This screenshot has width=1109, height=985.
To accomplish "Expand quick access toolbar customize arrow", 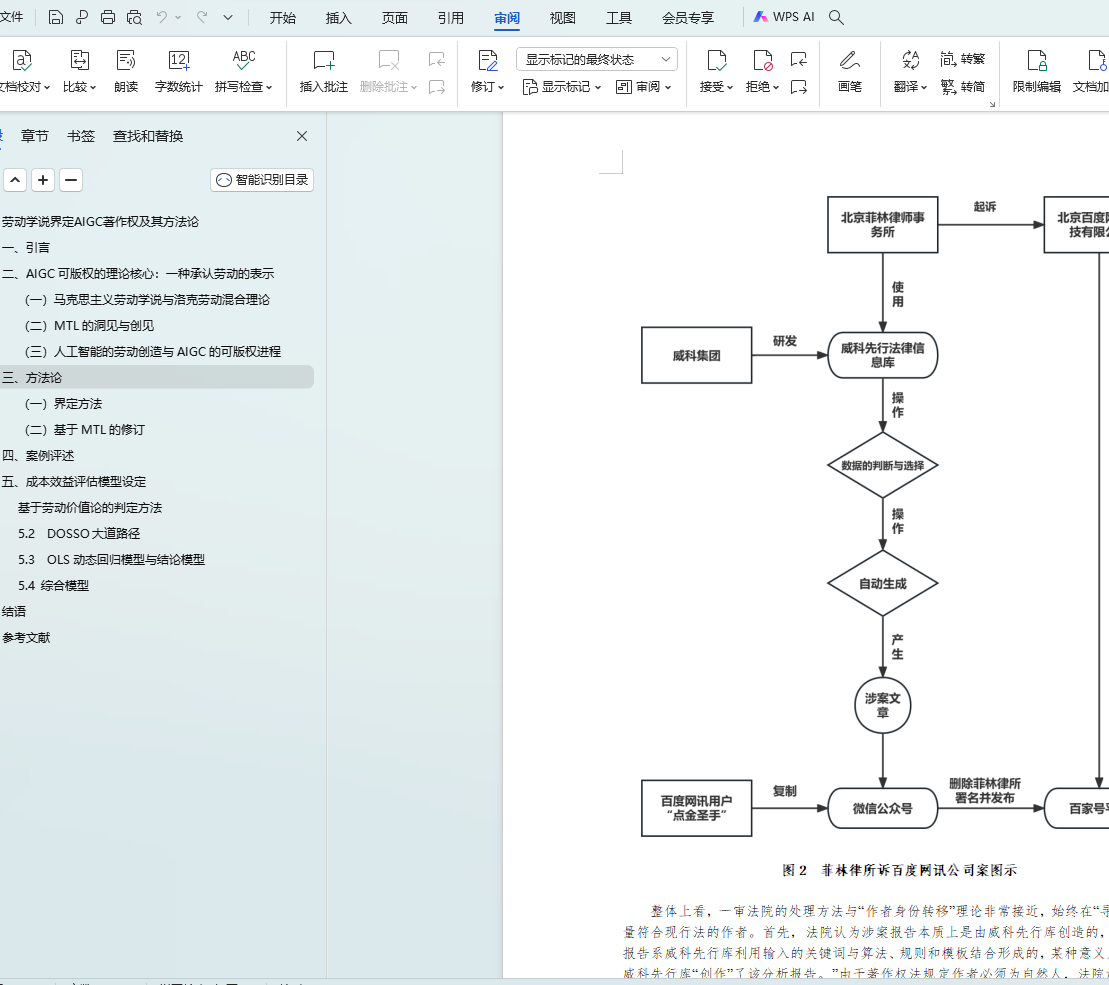I will coord(228,18).
